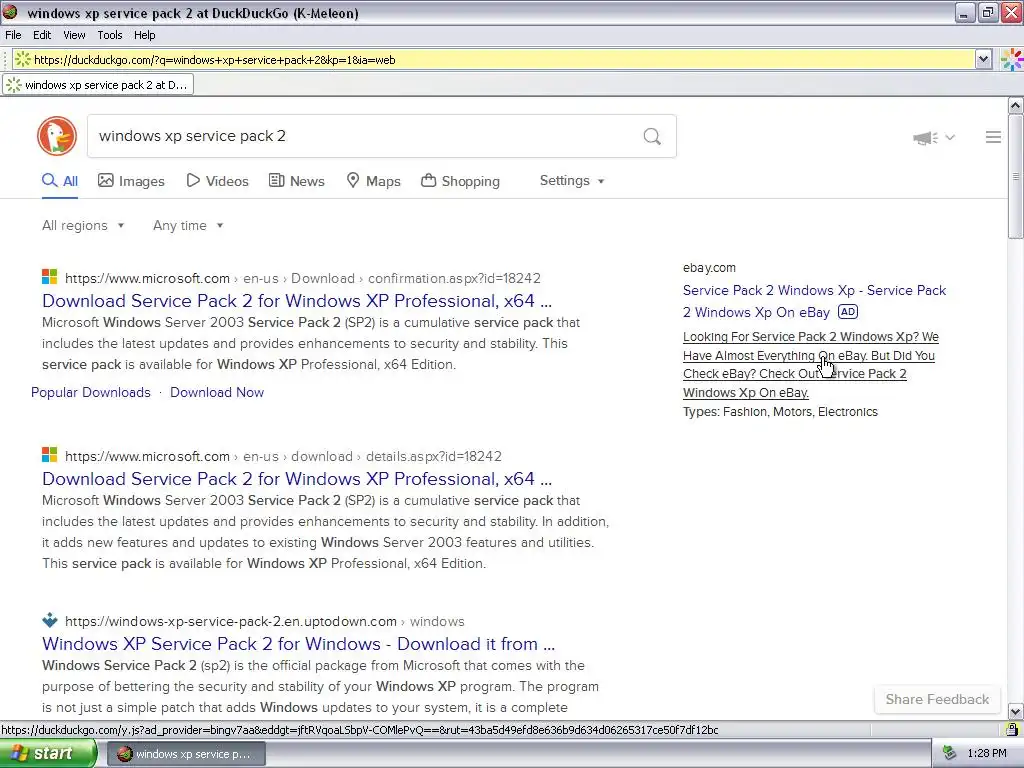Click the AD badge in eBay listing
Viewport: 1024px width, 768px height.
point(848,312)
